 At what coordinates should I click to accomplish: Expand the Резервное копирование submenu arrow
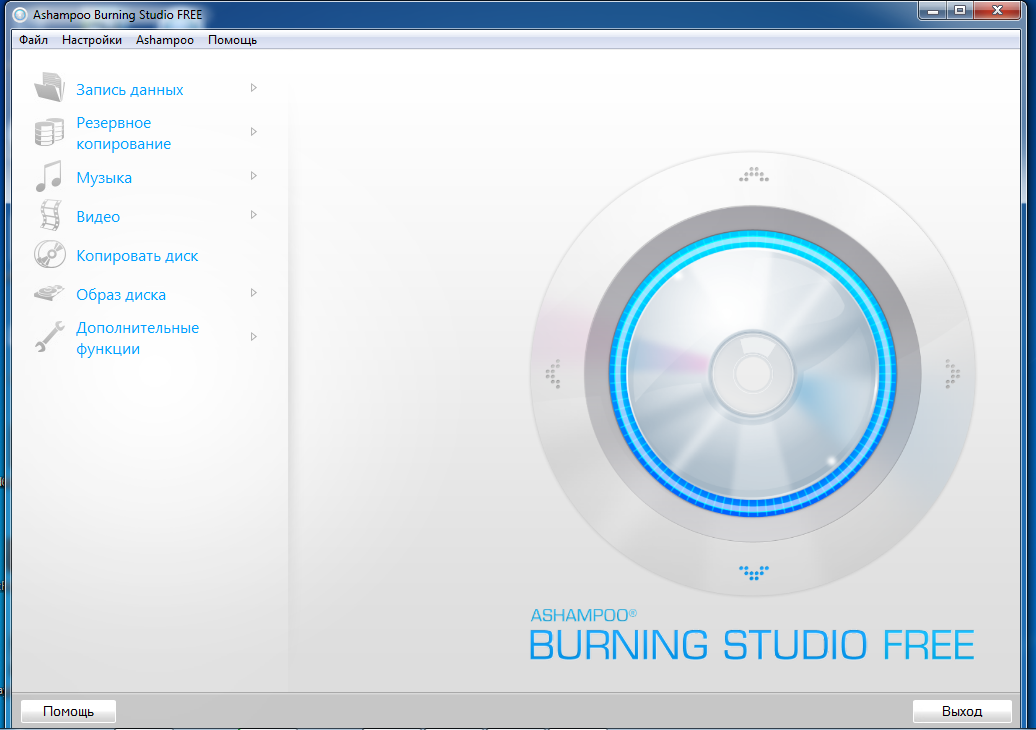254,132
